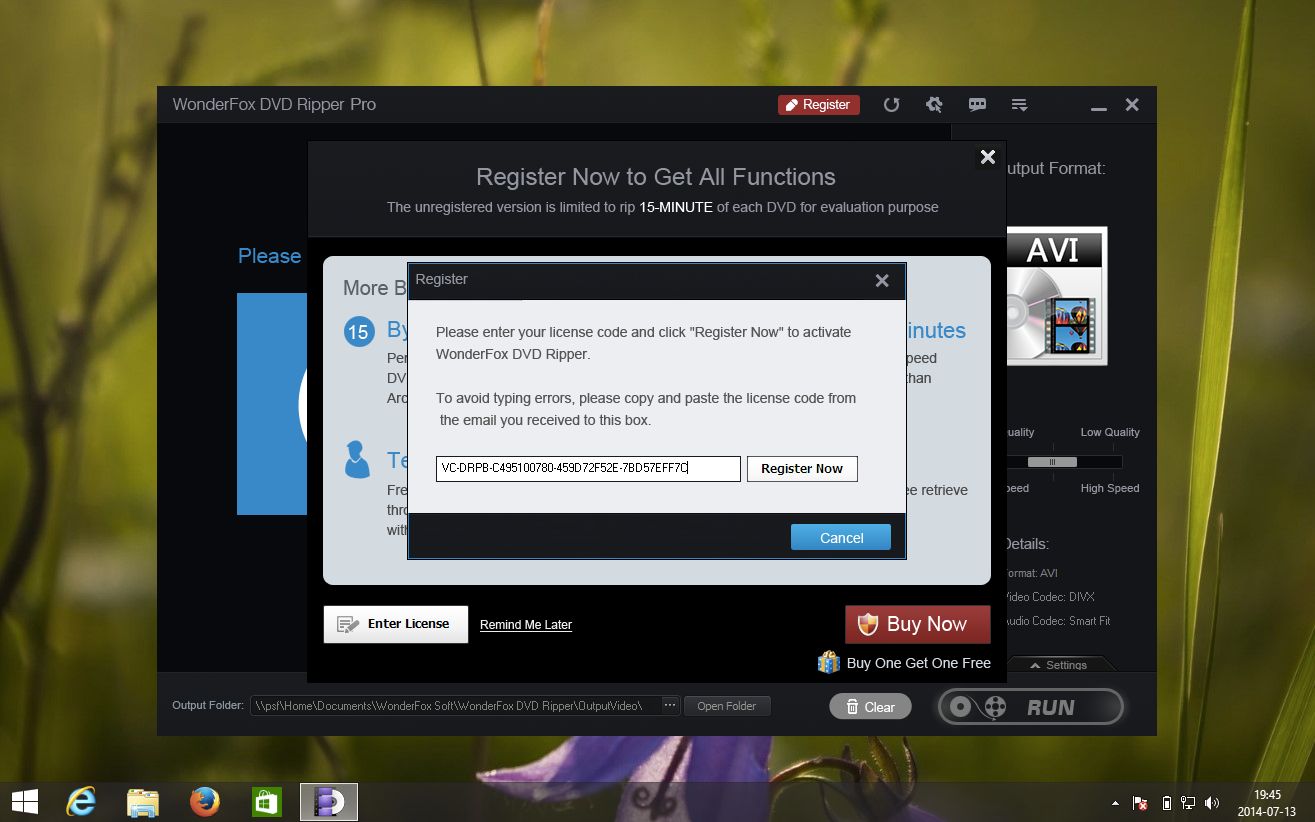This screenshot has width=1315, height=822.
Task: Click the 'Low Quality' label
Action: coord(1110,432)
